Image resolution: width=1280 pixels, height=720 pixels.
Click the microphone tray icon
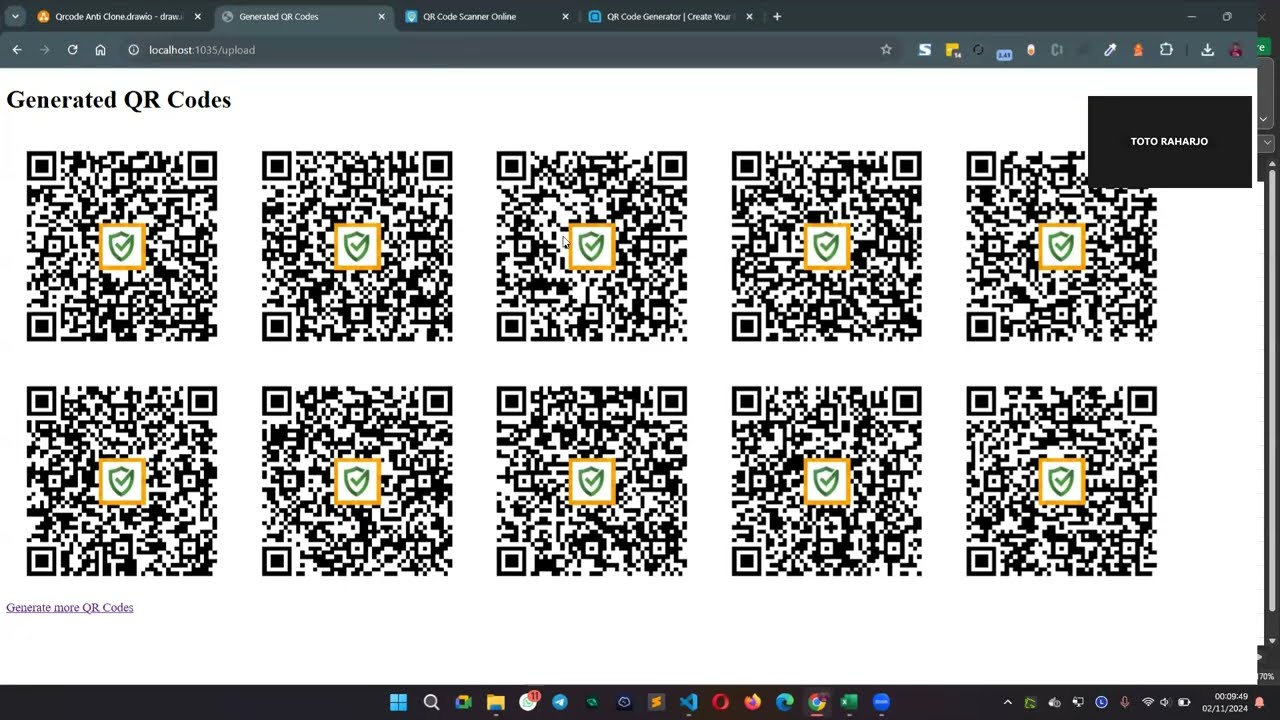(x=1125, y=702)
